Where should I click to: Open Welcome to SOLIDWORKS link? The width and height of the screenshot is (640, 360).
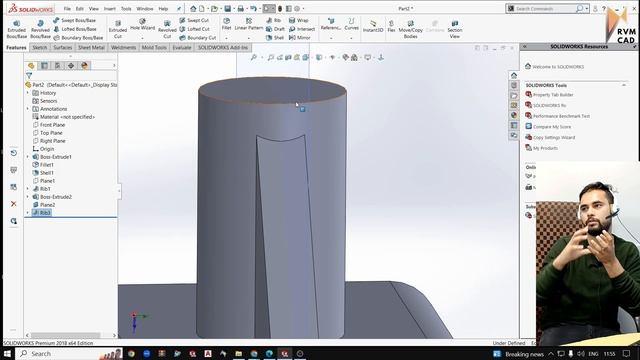(558, 67)
